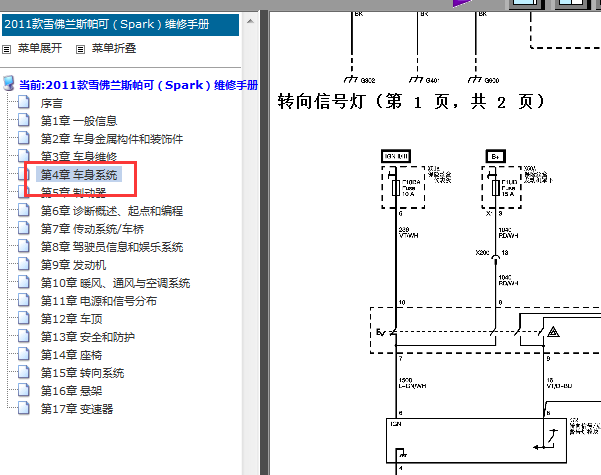Click the 菜单折叠 collapse-menu icon
The image size is (601, 475).
tap(80, 49)
